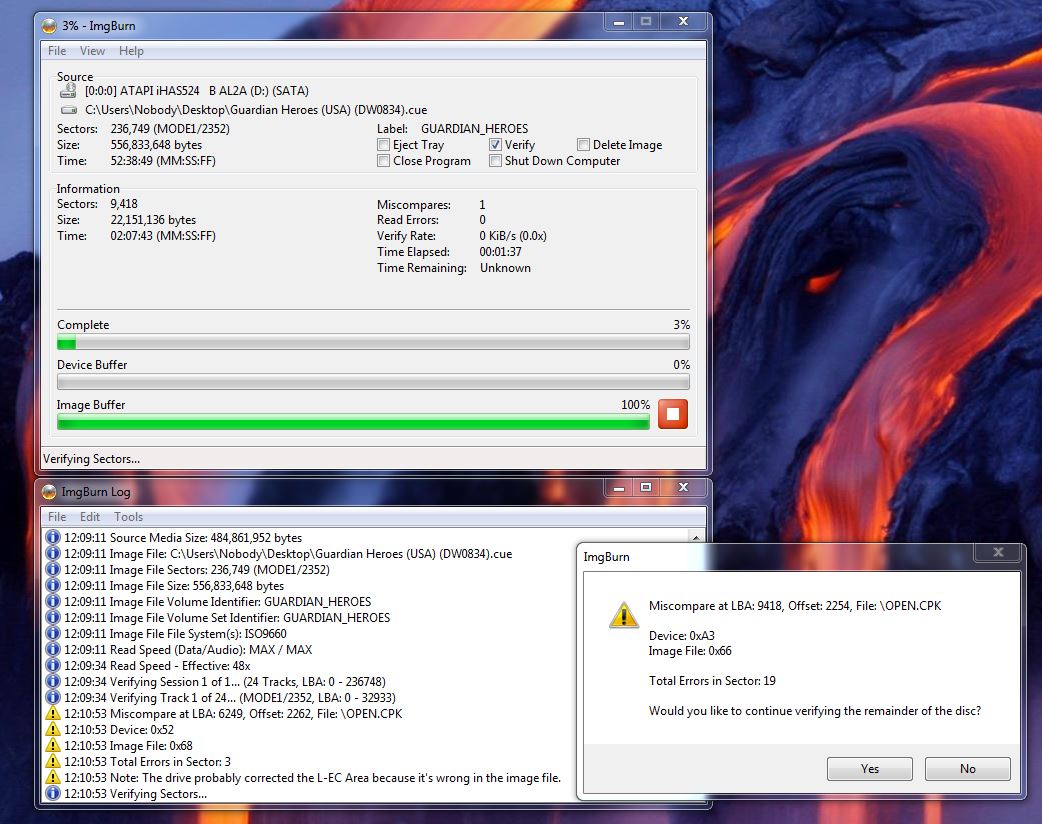This screenshot has height=824, width=1042.
Task: Click the info icon on Read Speed (Data/Audio) row
Action: (52, 650)
